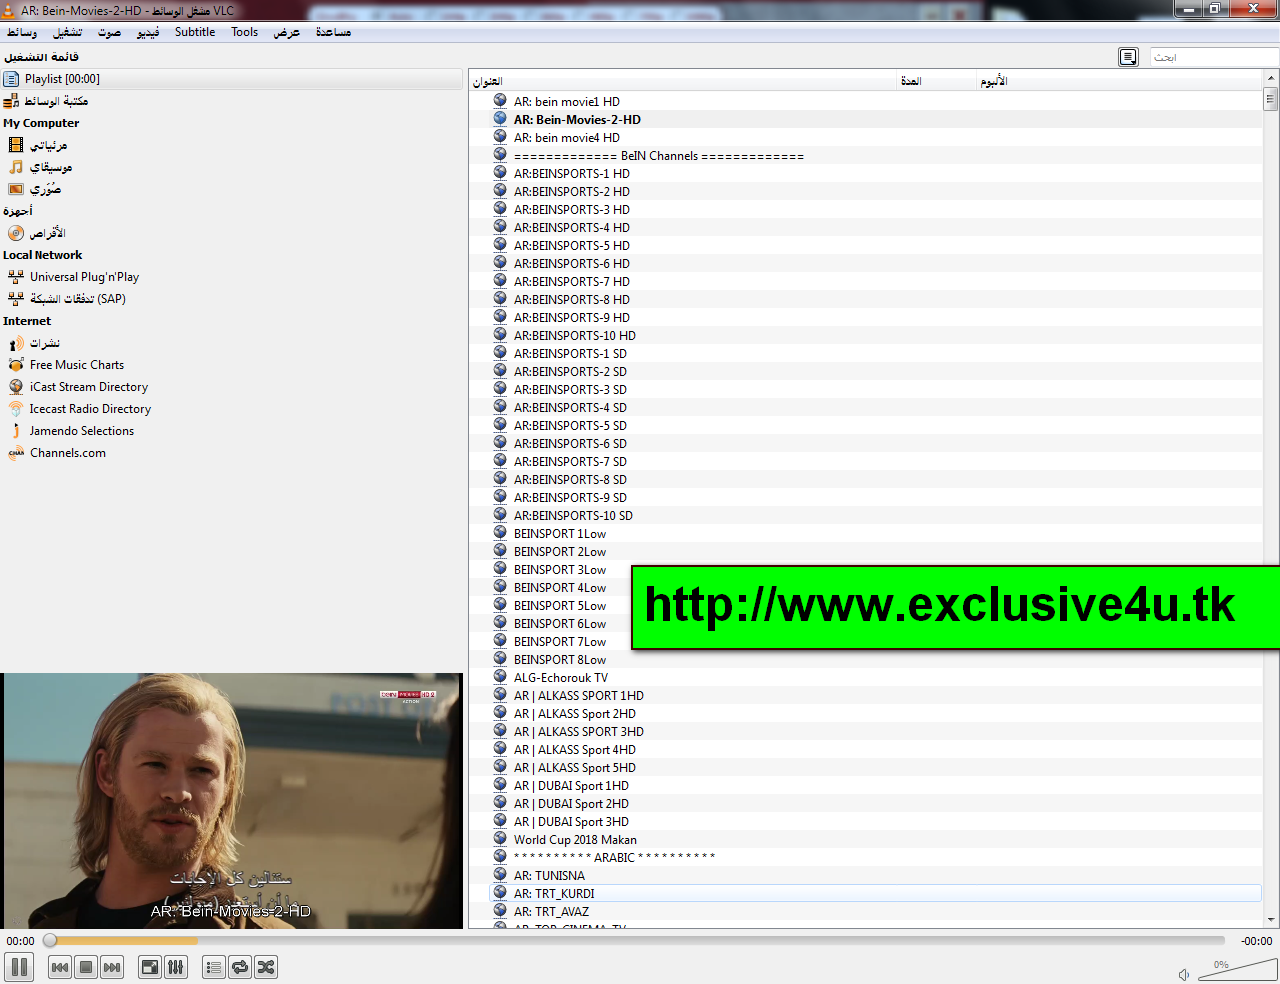Image resolution: width=1280 pixels, height=984 pixels.
Task: Click inside the search field
Action: point(1210,57)
